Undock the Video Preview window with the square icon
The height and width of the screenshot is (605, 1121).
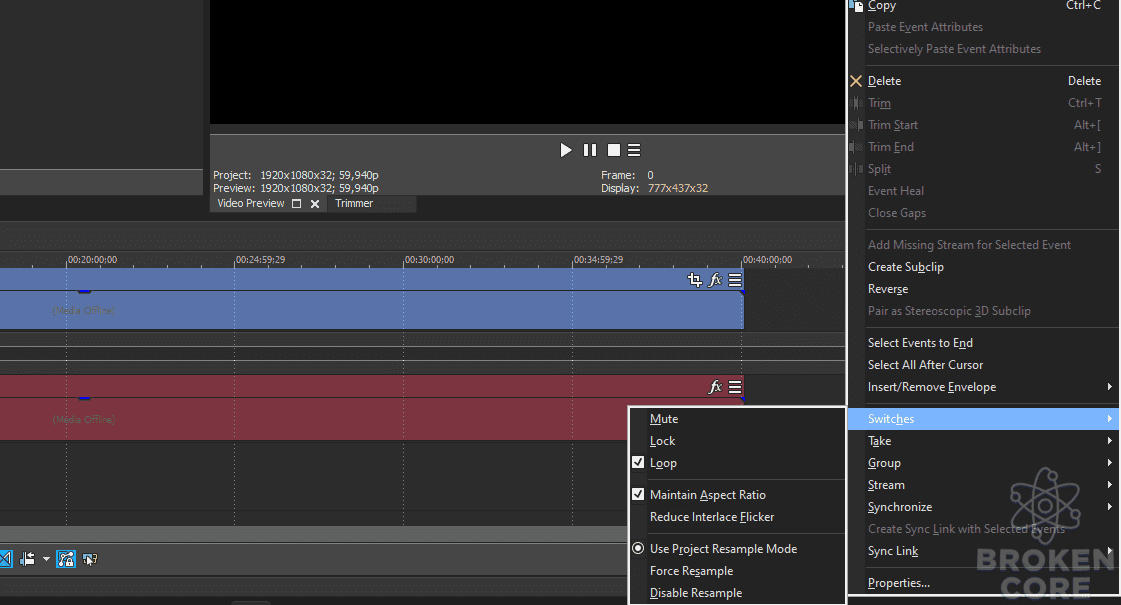click(297, 204)
